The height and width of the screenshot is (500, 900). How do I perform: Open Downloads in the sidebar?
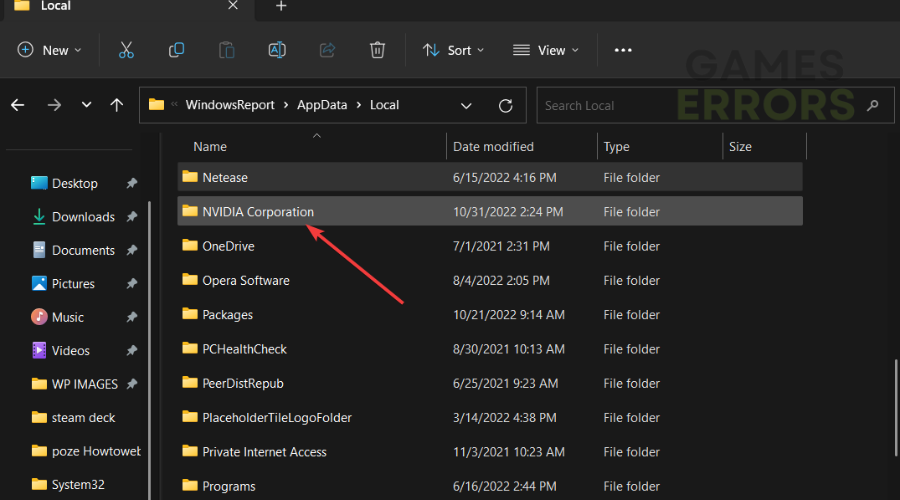83,217
